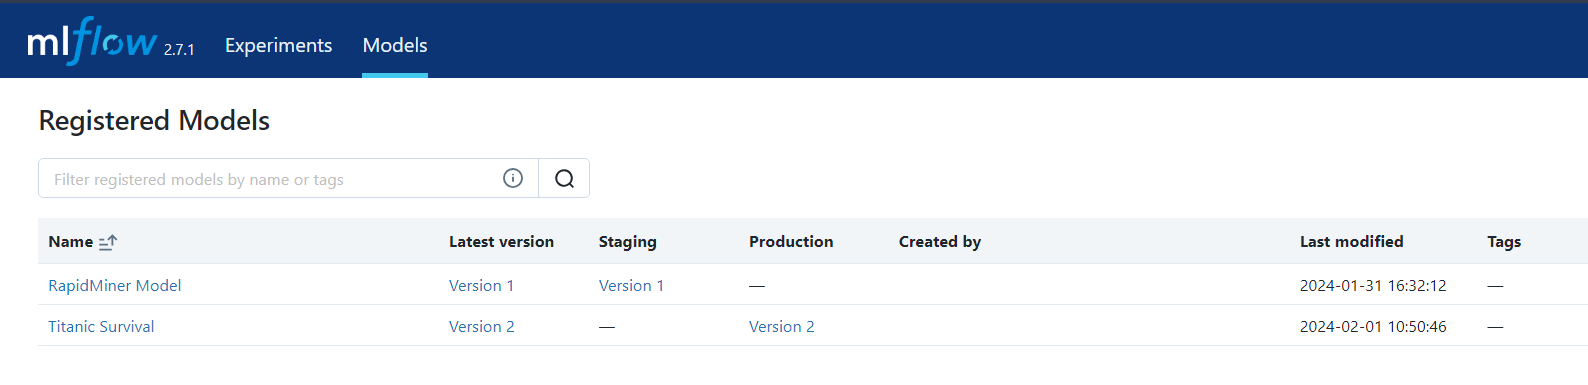Switch to the Models tab
The image size is (1588, 385).
pyautogui.click(x=395, y=45)
